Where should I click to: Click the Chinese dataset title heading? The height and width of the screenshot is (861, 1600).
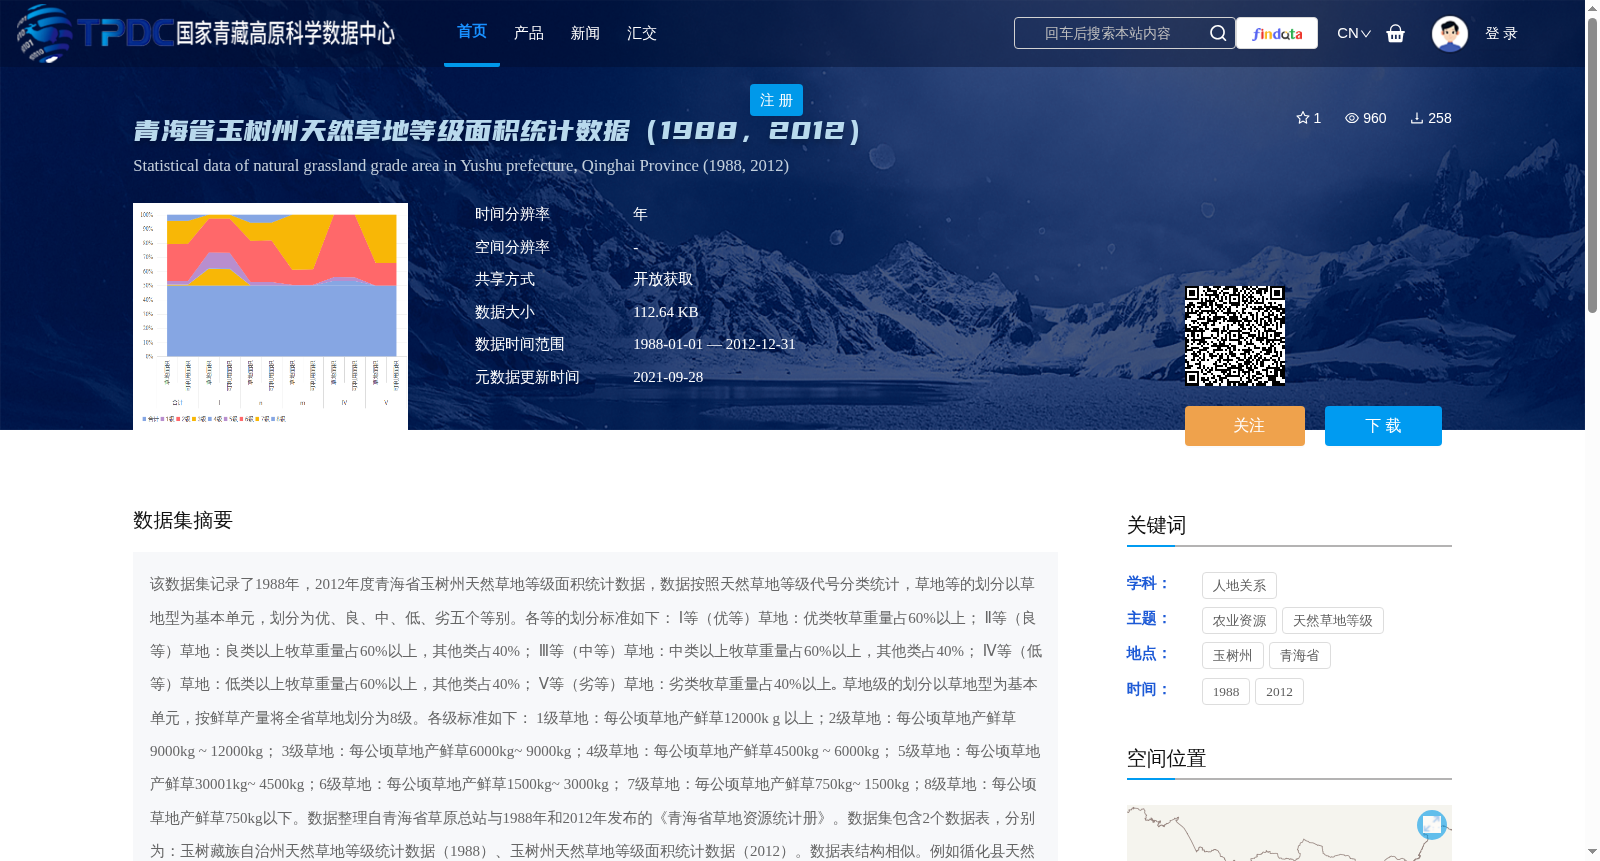point(497,131)
